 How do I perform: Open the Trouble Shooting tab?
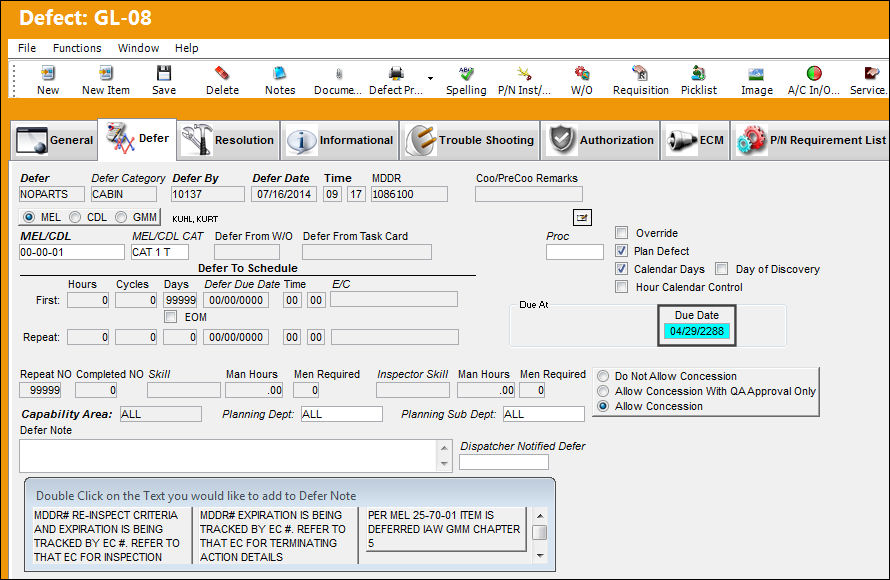tap(469, 141)
